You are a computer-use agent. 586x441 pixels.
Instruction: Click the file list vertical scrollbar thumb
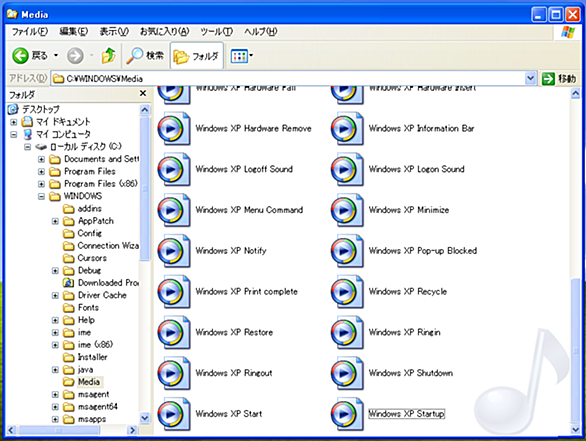pos(576,350)
